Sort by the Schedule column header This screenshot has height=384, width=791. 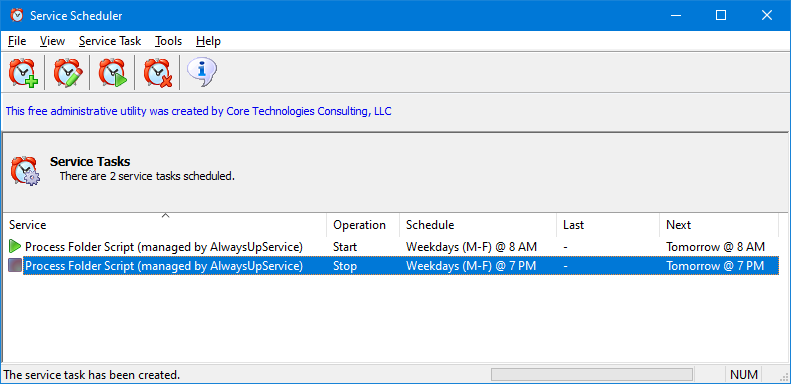tap(478, 225)
